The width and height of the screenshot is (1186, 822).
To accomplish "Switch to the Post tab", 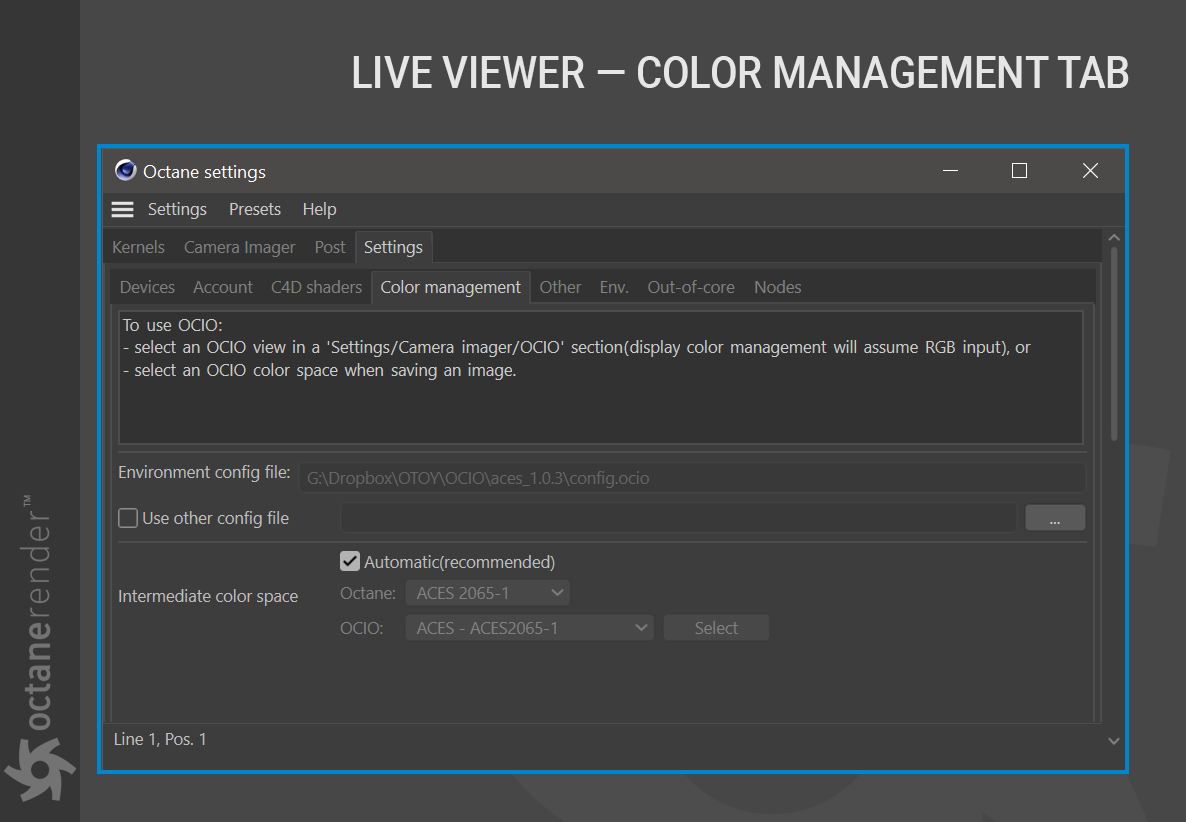I will [x=330, y=247].
